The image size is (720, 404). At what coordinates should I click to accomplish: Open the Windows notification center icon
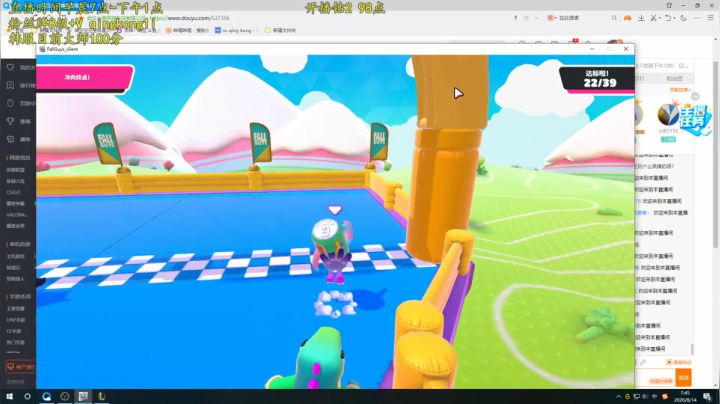coord(708,396)
